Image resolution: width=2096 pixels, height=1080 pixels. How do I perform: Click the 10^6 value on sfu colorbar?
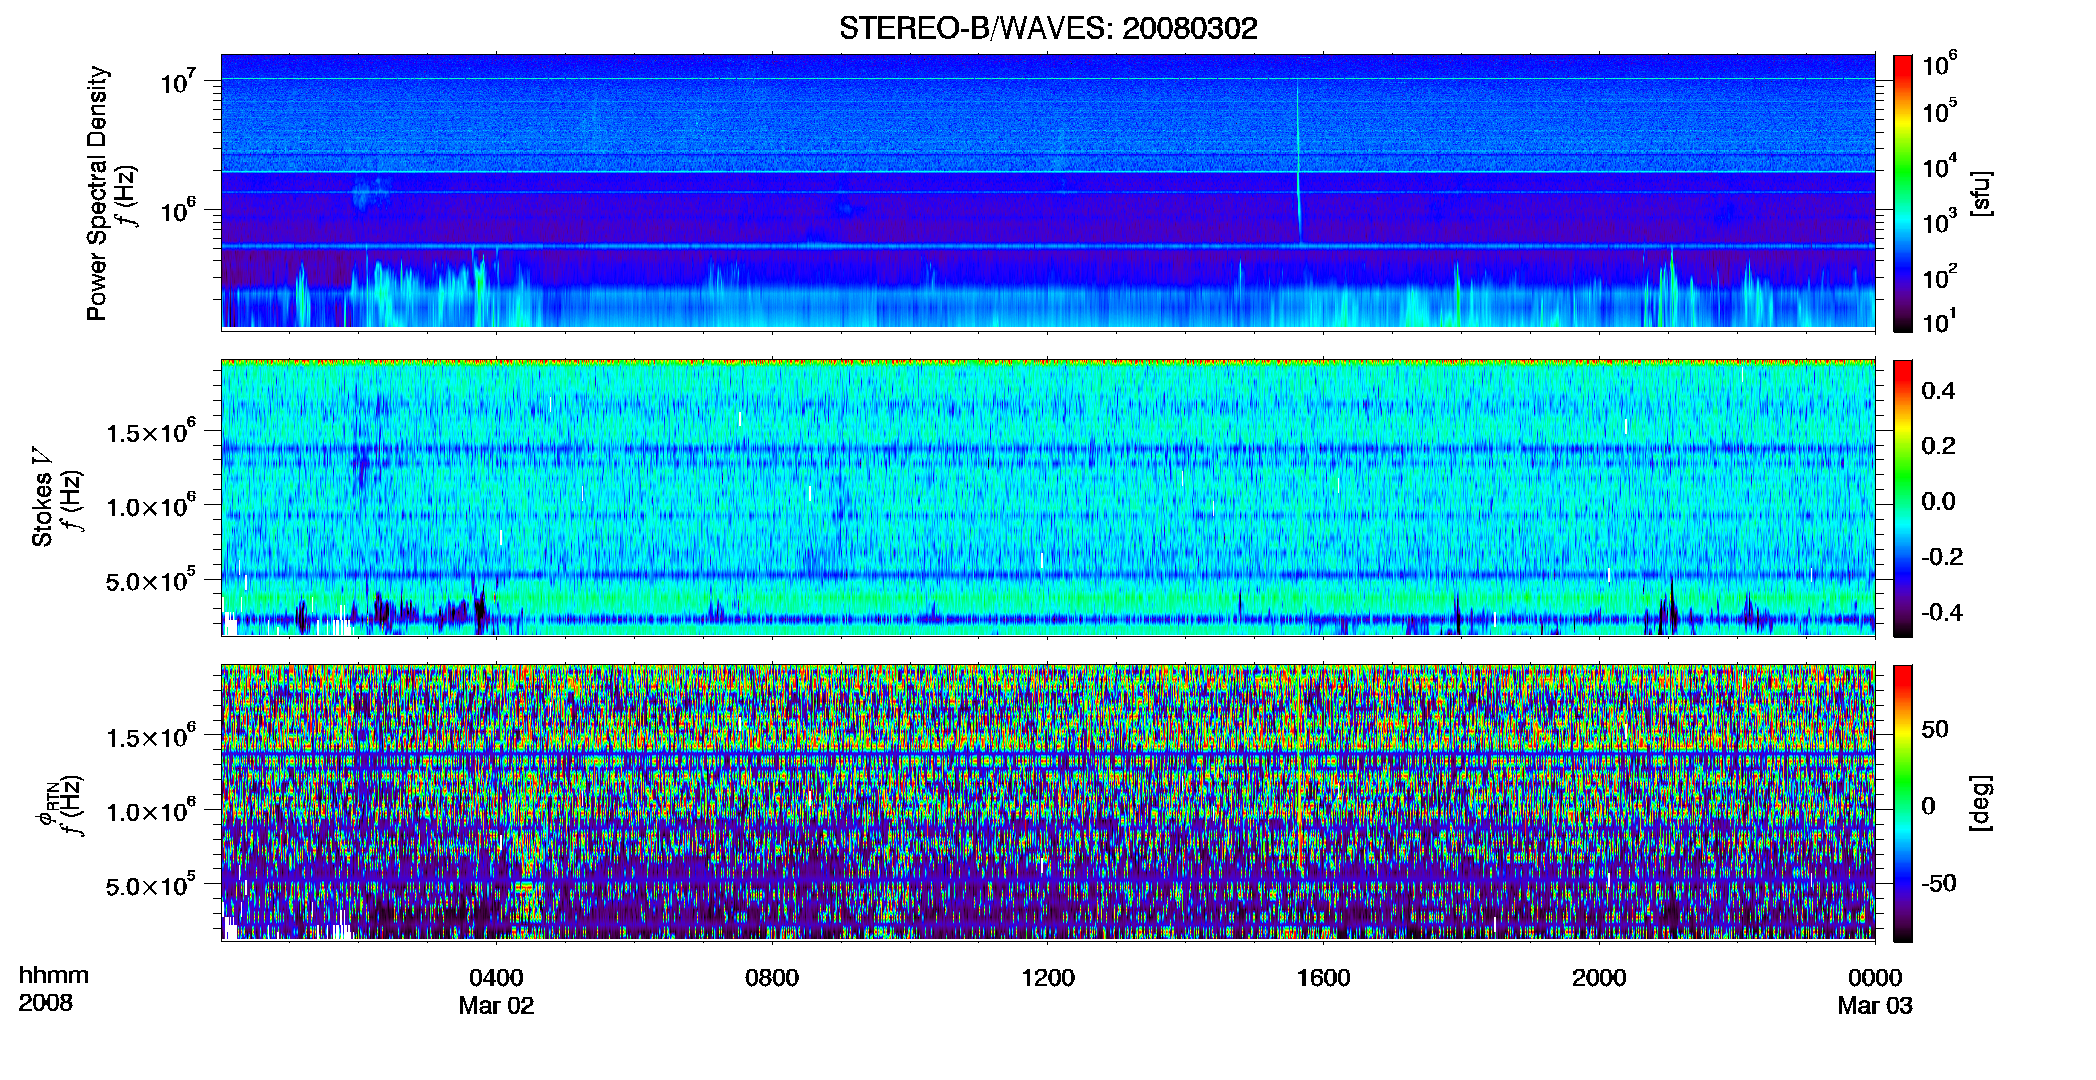[x=1939, y=64]
